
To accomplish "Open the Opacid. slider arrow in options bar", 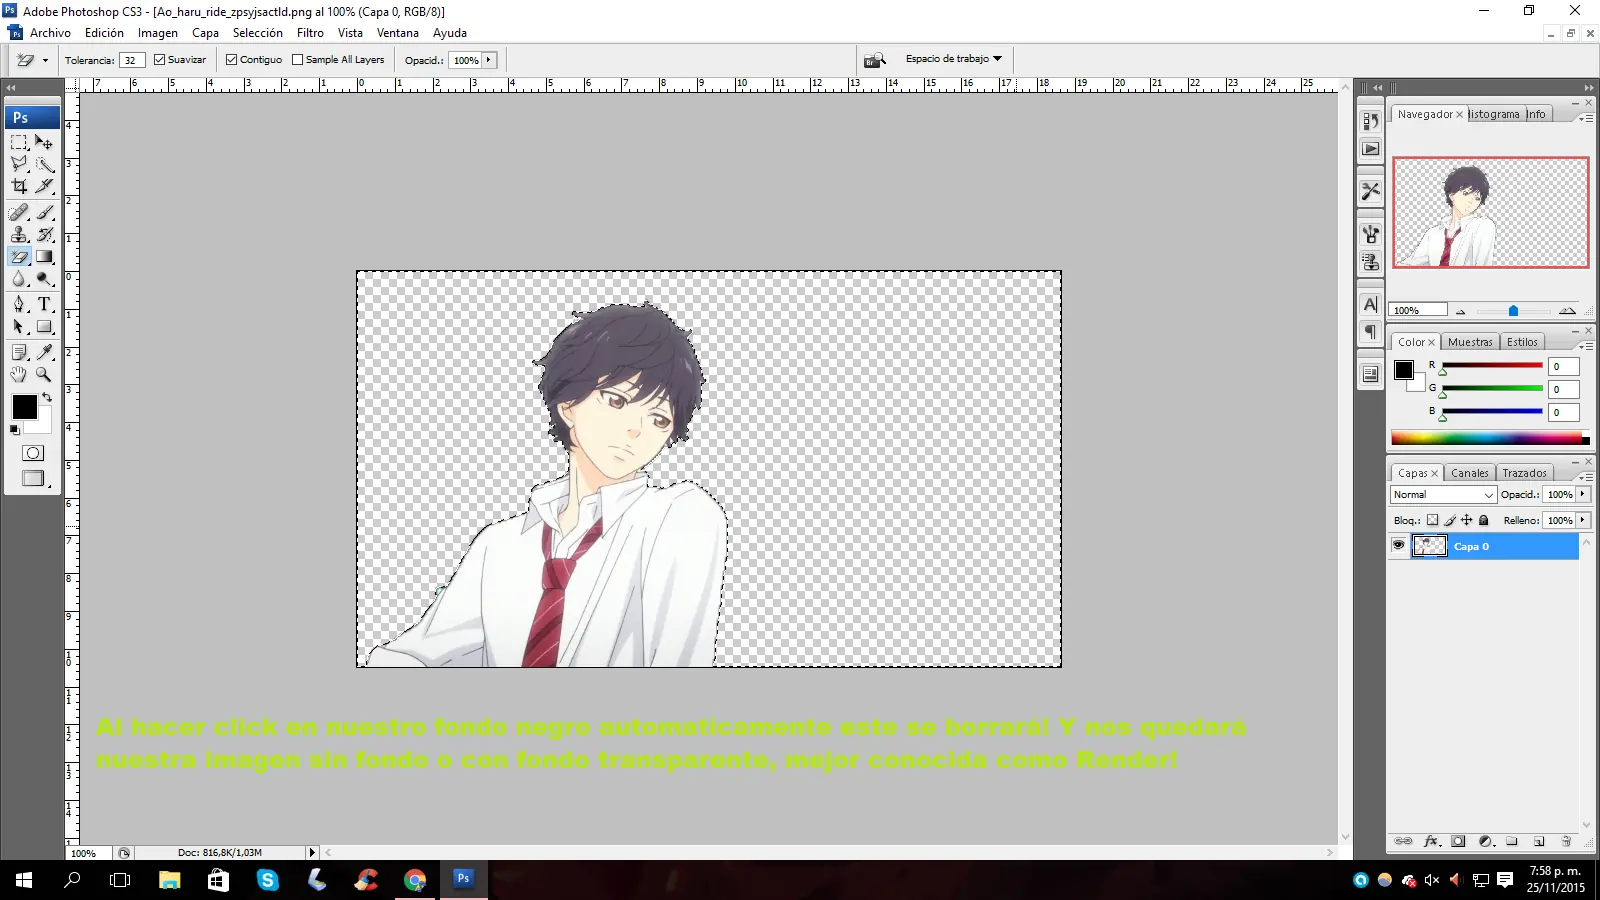I will pyautogui.click(x=488, y=60).
